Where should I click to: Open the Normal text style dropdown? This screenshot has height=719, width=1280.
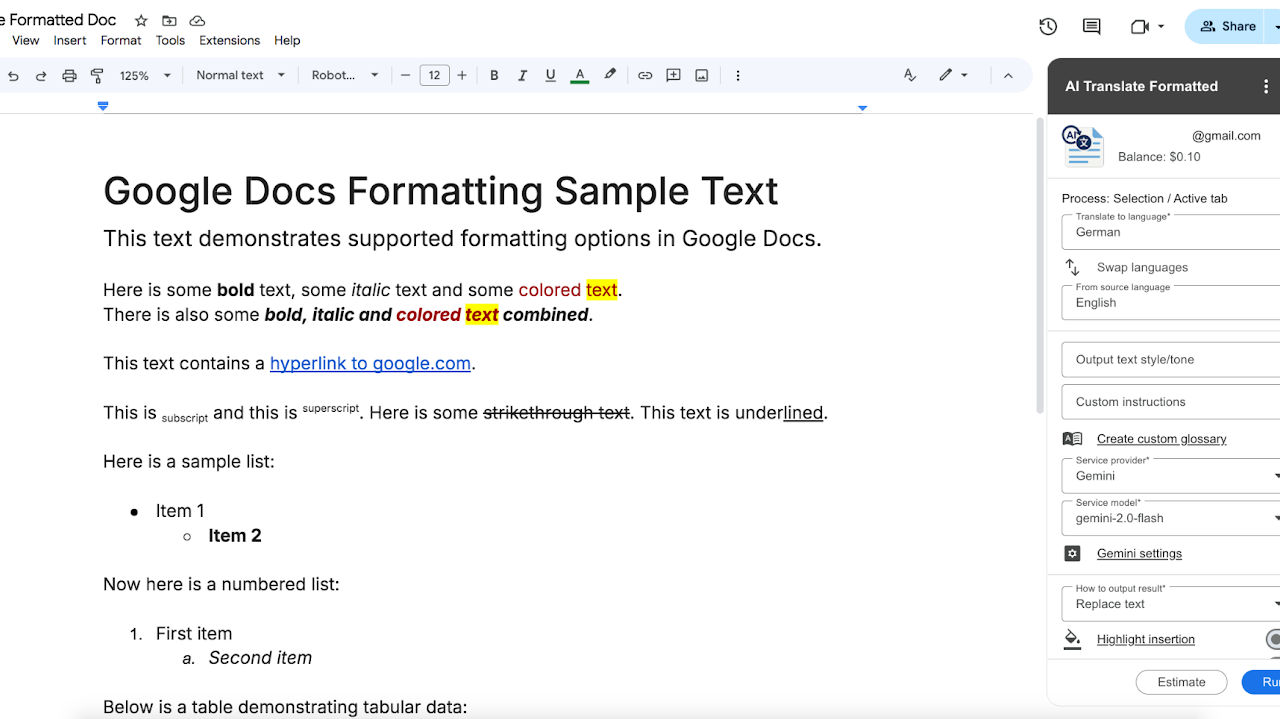coord(241,76)
